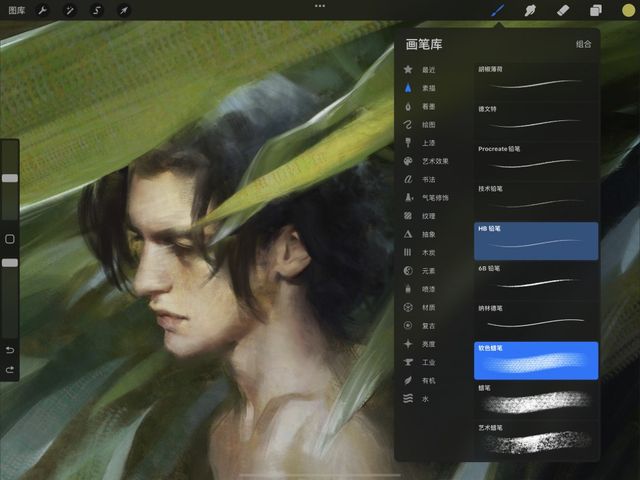Tap the three-dot menu at top center
The image size is (640, 480).
[320, 6]
